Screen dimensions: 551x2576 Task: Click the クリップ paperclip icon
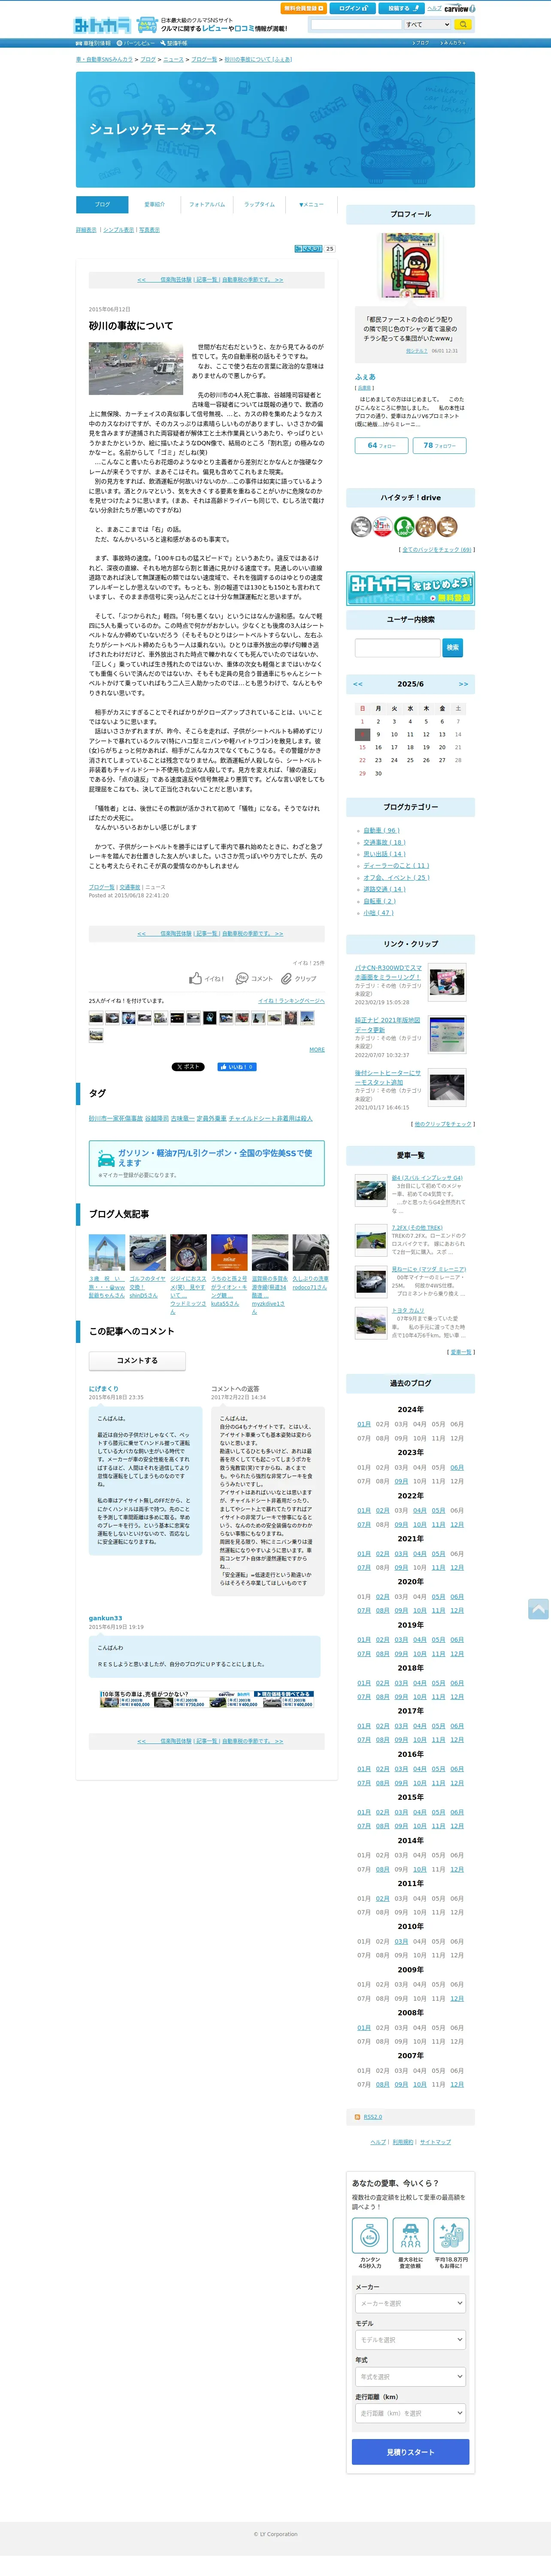(286, 978)
